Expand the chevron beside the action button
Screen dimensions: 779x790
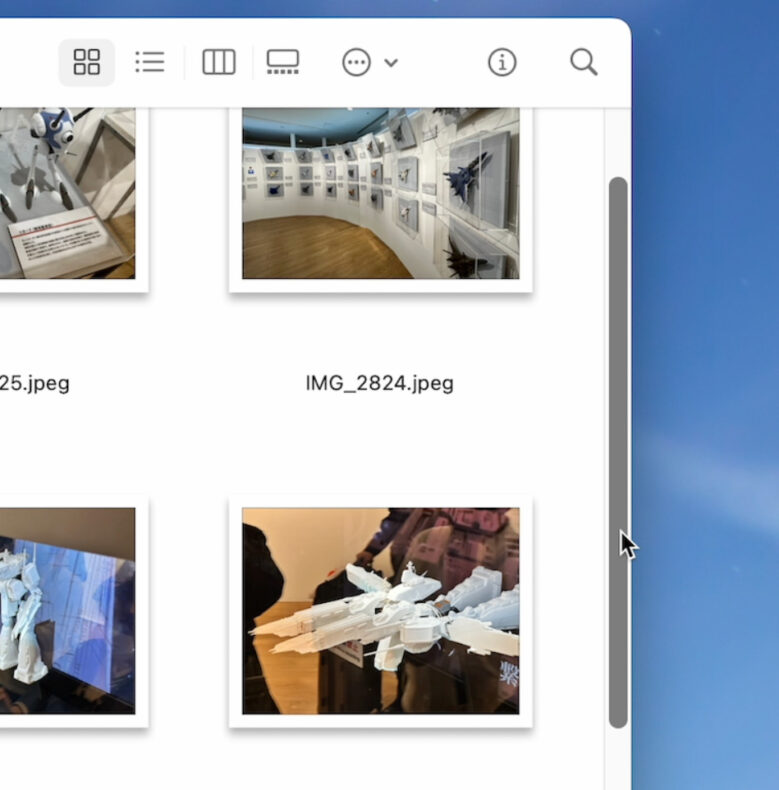391,63
